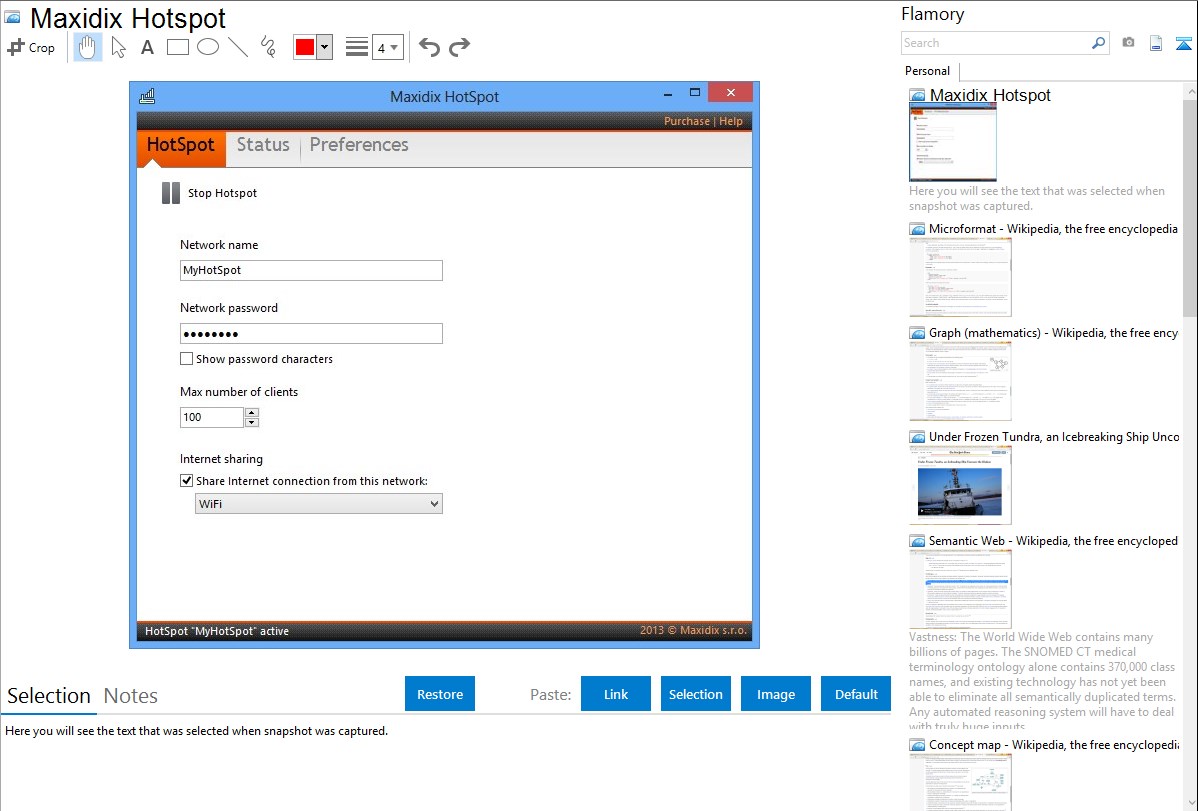Click the Semantic Web entry's snapshot icon
The height and width of the screenshot is (811, 1198).
click(917, 541)
